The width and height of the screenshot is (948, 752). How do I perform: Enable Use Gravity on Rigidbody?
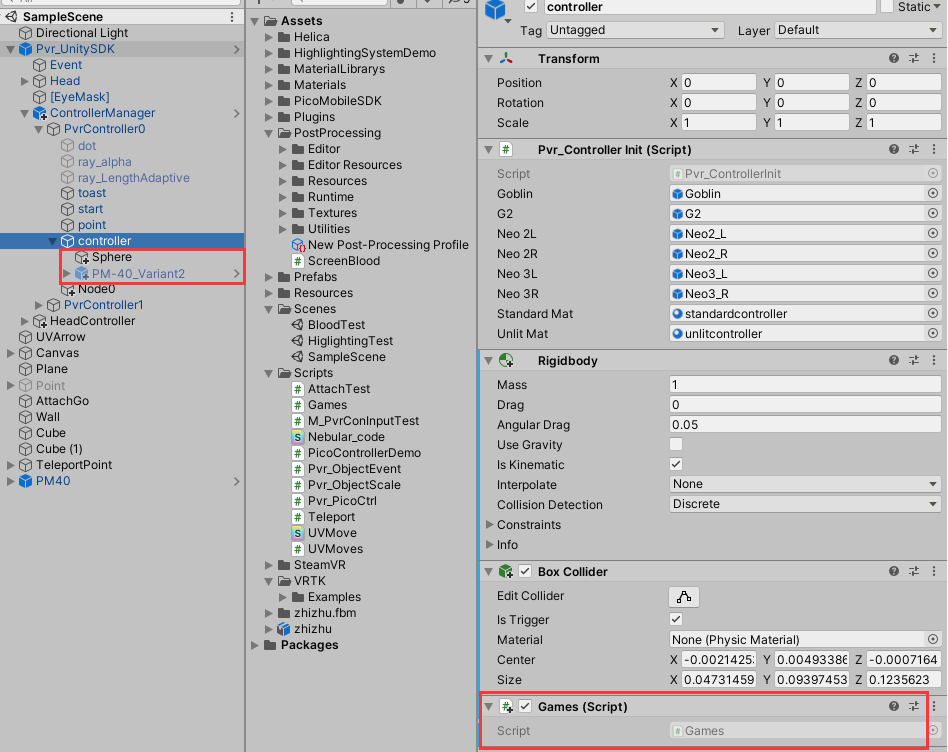(x=676, y=444)
